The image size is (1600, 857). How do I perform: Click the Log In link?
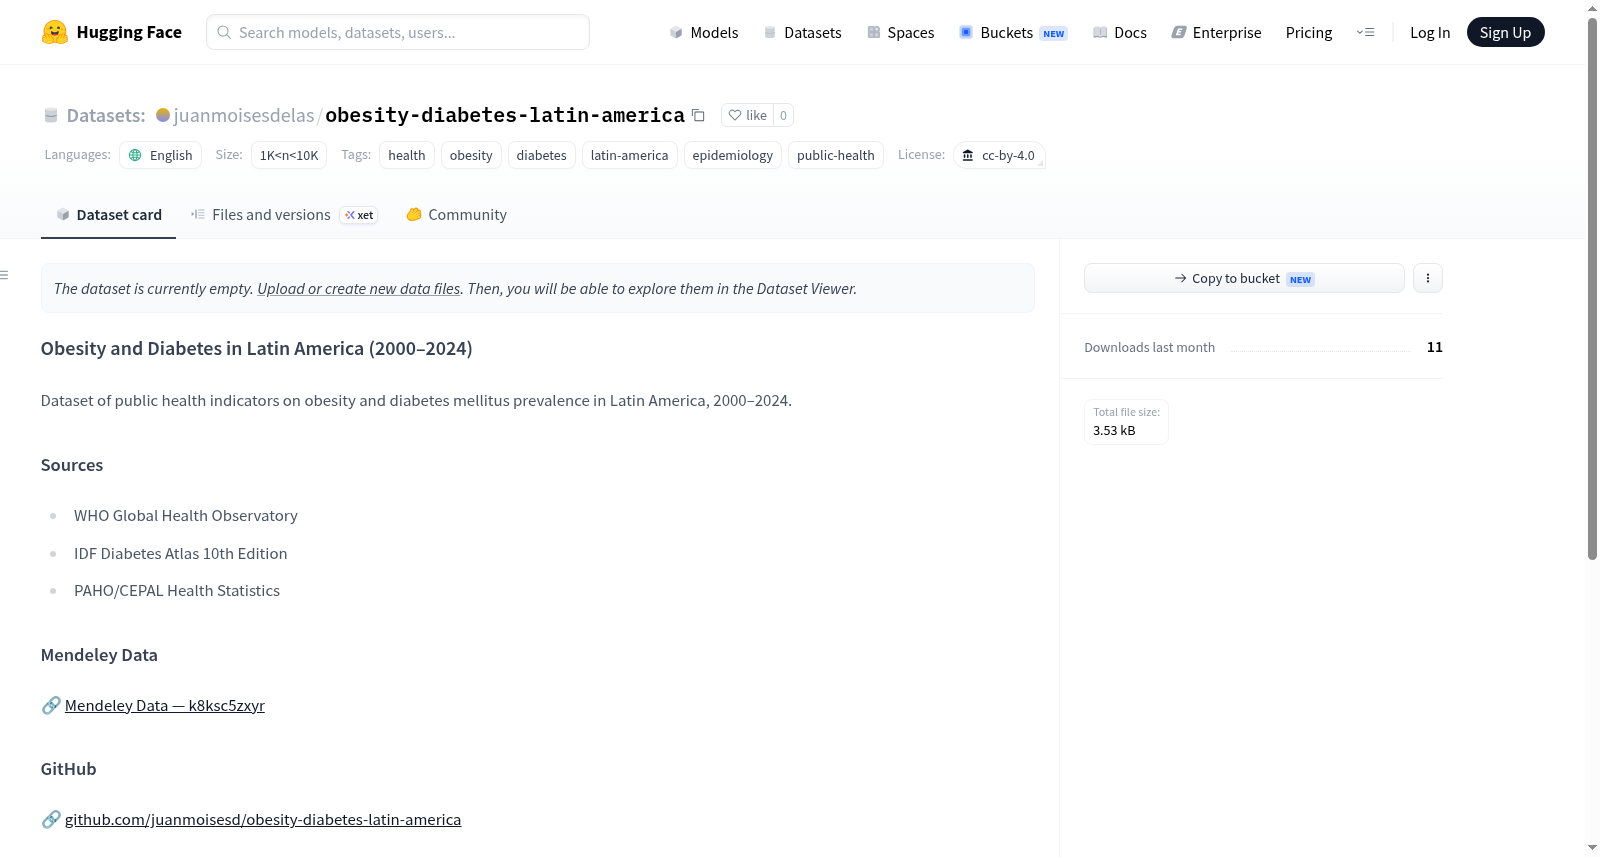coord(1430,32)
